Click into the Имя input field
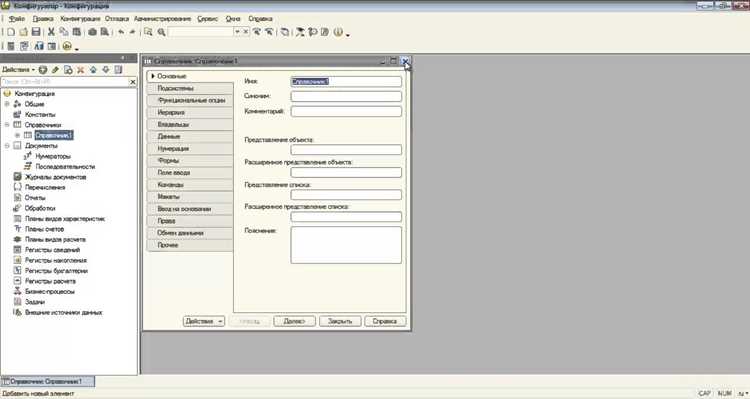This screenshot has width=750, height=399. click(346, 81)
